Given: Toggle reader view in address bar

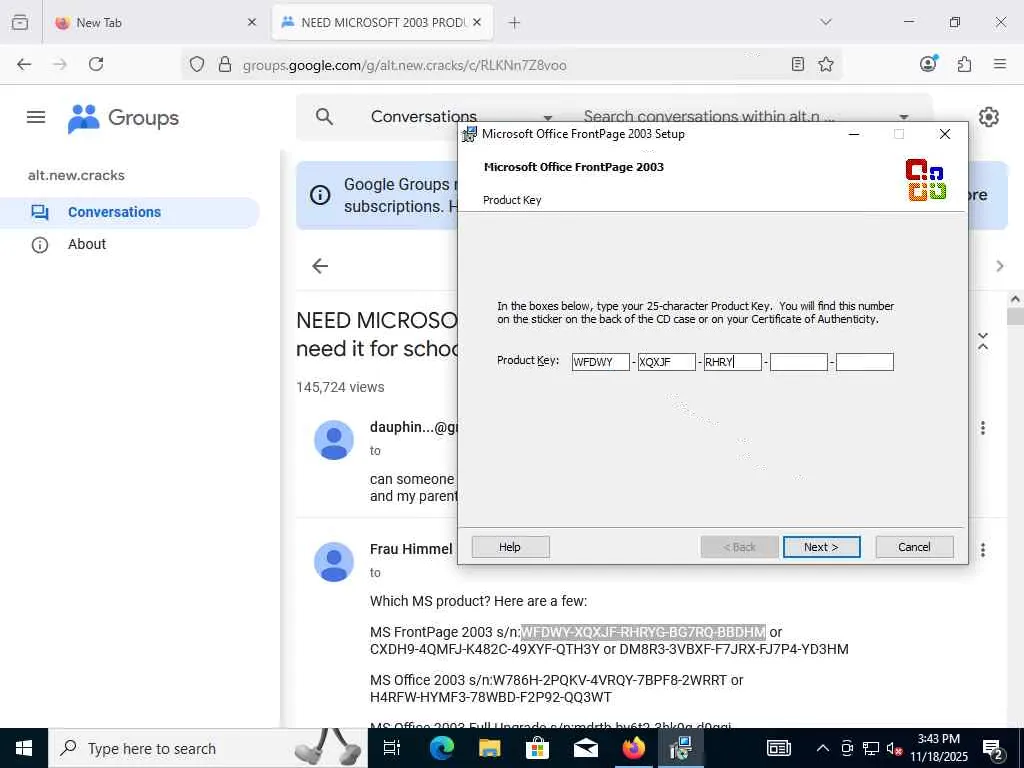Looking at the screenshot, I should (x=797, y=64).
